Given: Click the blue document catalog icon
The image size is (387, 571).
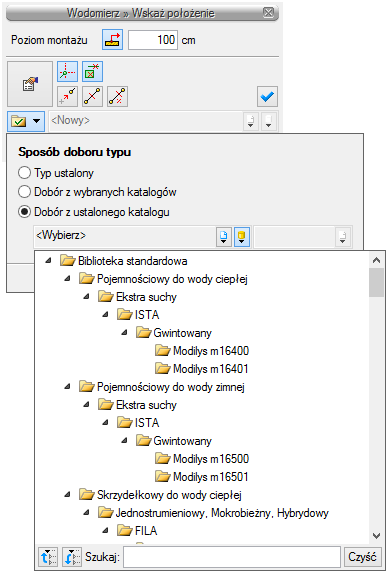Looking at the screenshot, I should pos(224,237).
